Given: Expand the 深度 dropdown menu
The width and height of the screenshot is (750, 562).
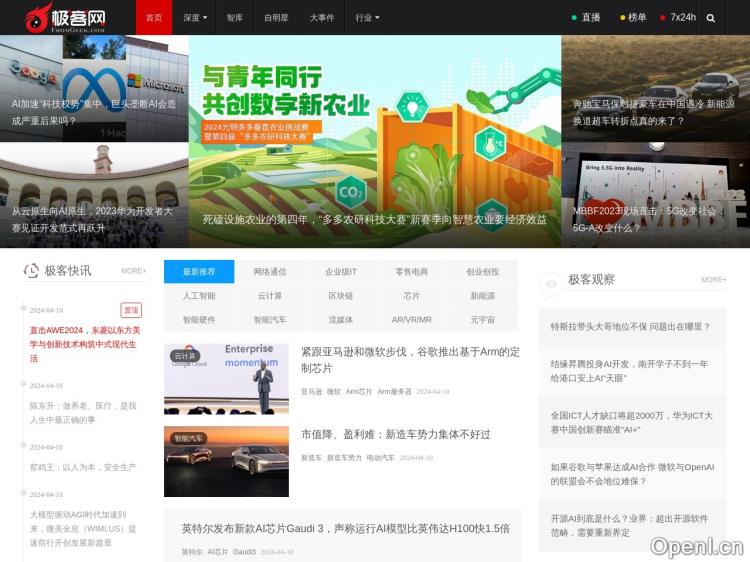Looking at the screenshot, I should pos(195,17).
